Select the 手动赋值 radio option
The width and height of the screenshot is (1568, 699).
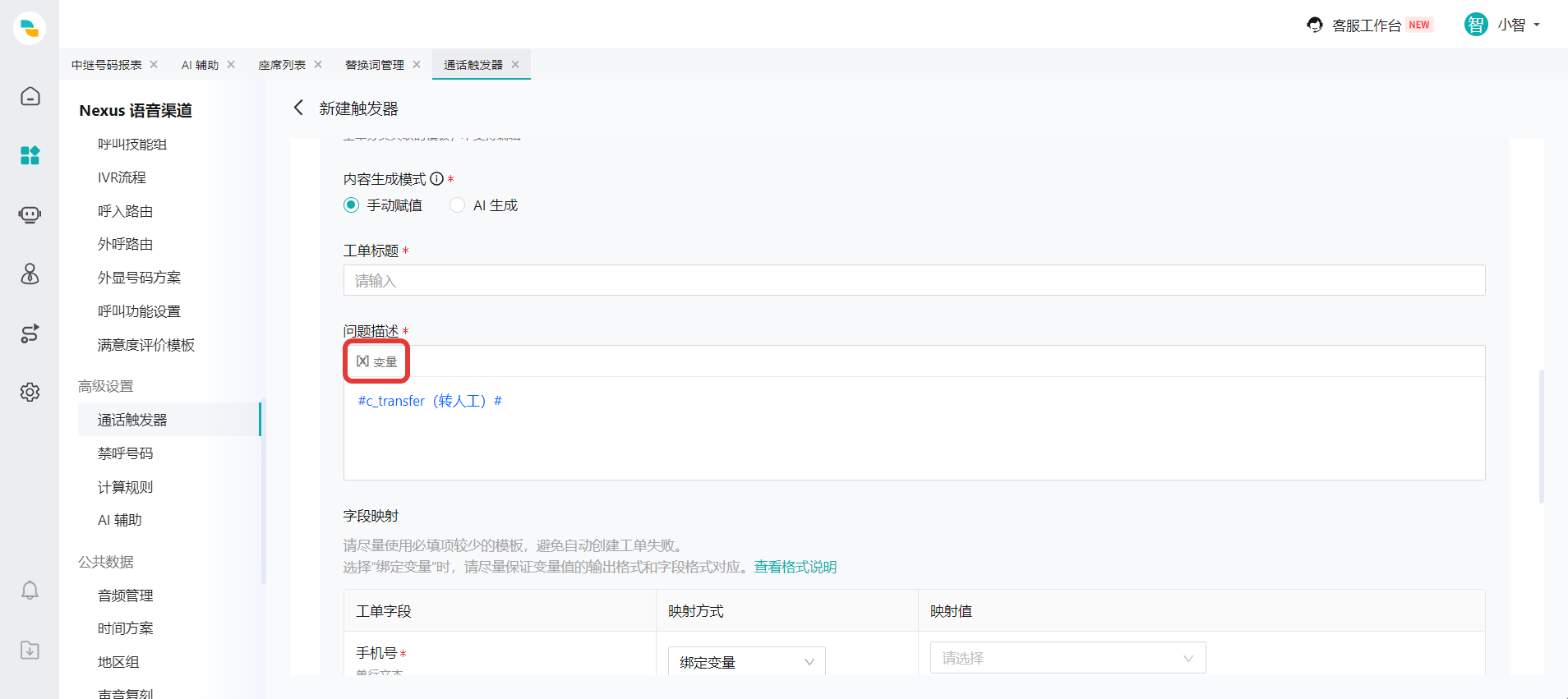point(351,205)
